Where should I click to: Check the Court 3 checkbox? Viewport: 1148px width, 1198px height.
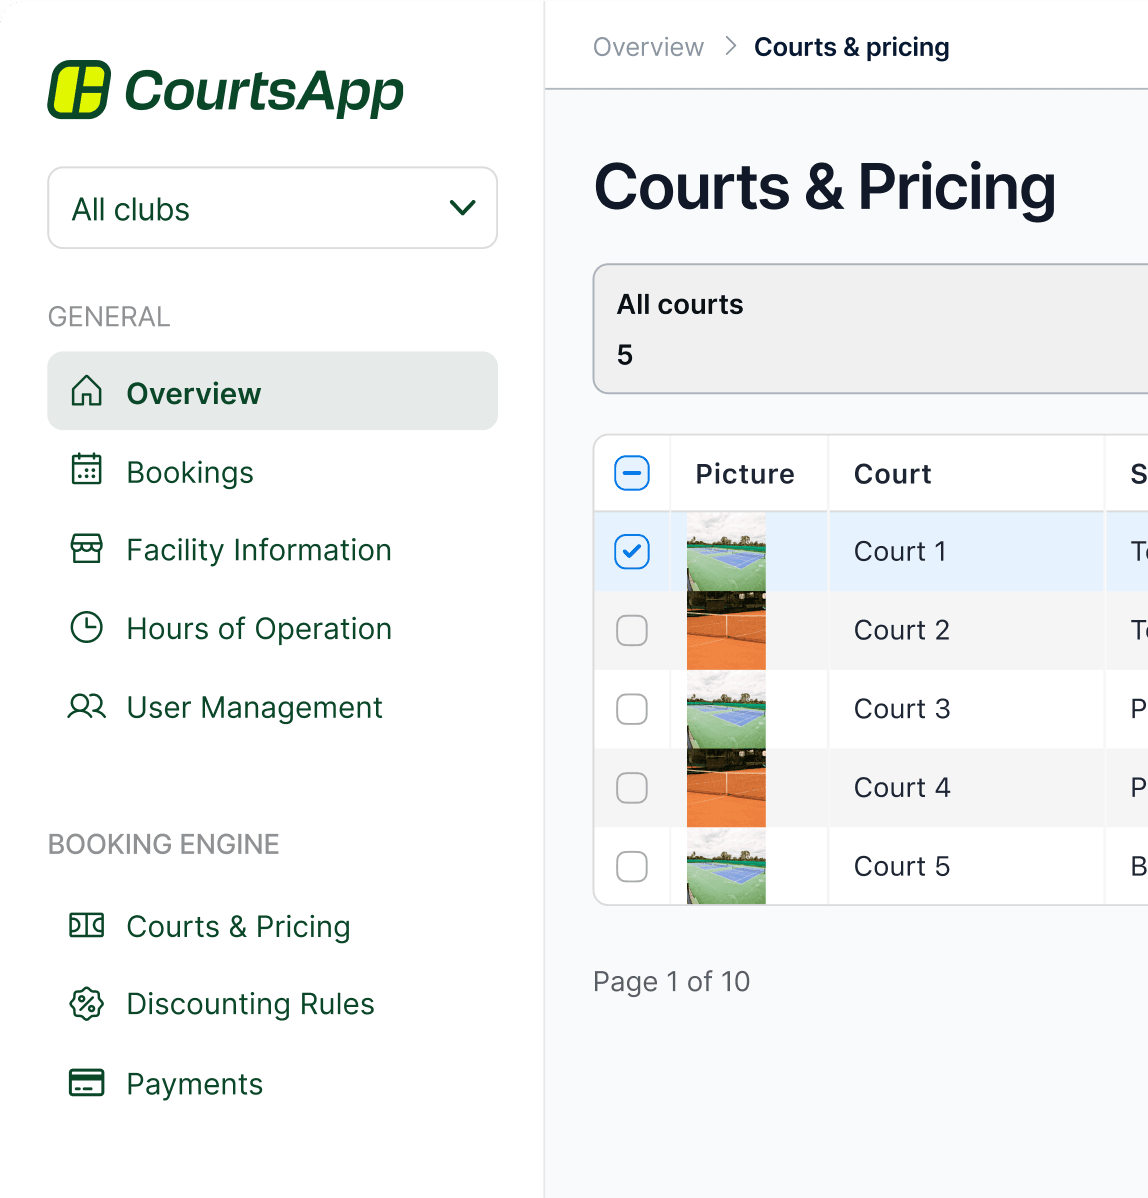click(632, 709)
